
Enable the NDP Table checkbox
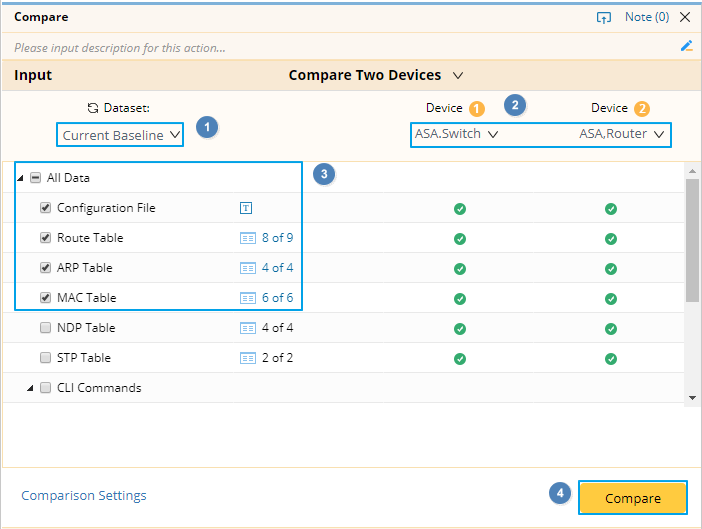(x=45, y=328)
